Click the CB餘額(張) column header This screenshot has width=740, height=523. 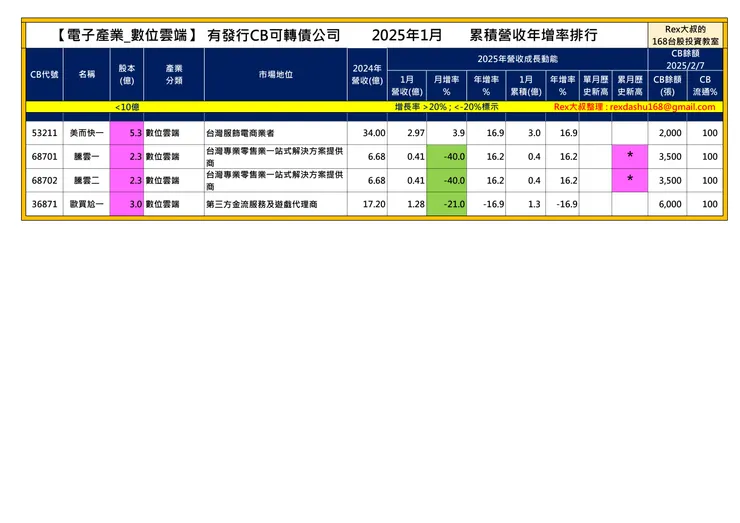pyautogui.click(x=667, y=85)
